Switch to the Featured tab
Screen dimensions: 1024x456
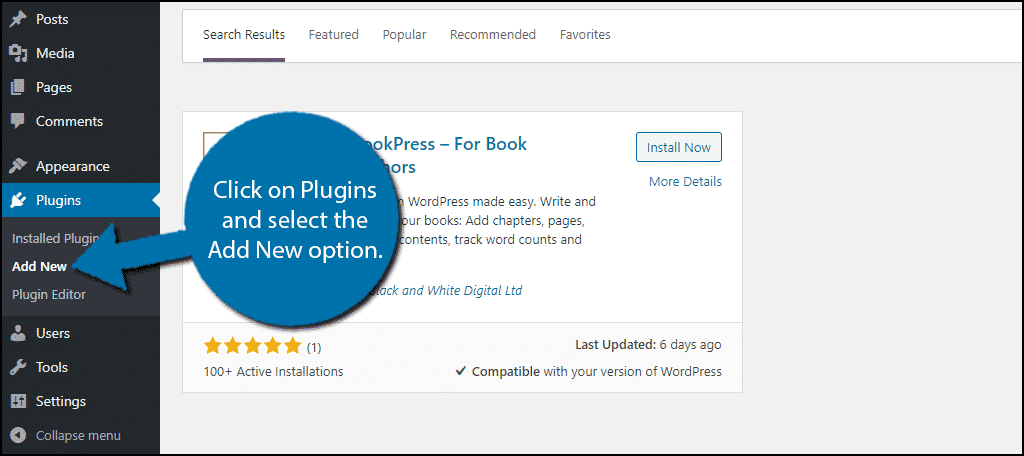pos(333,35)
